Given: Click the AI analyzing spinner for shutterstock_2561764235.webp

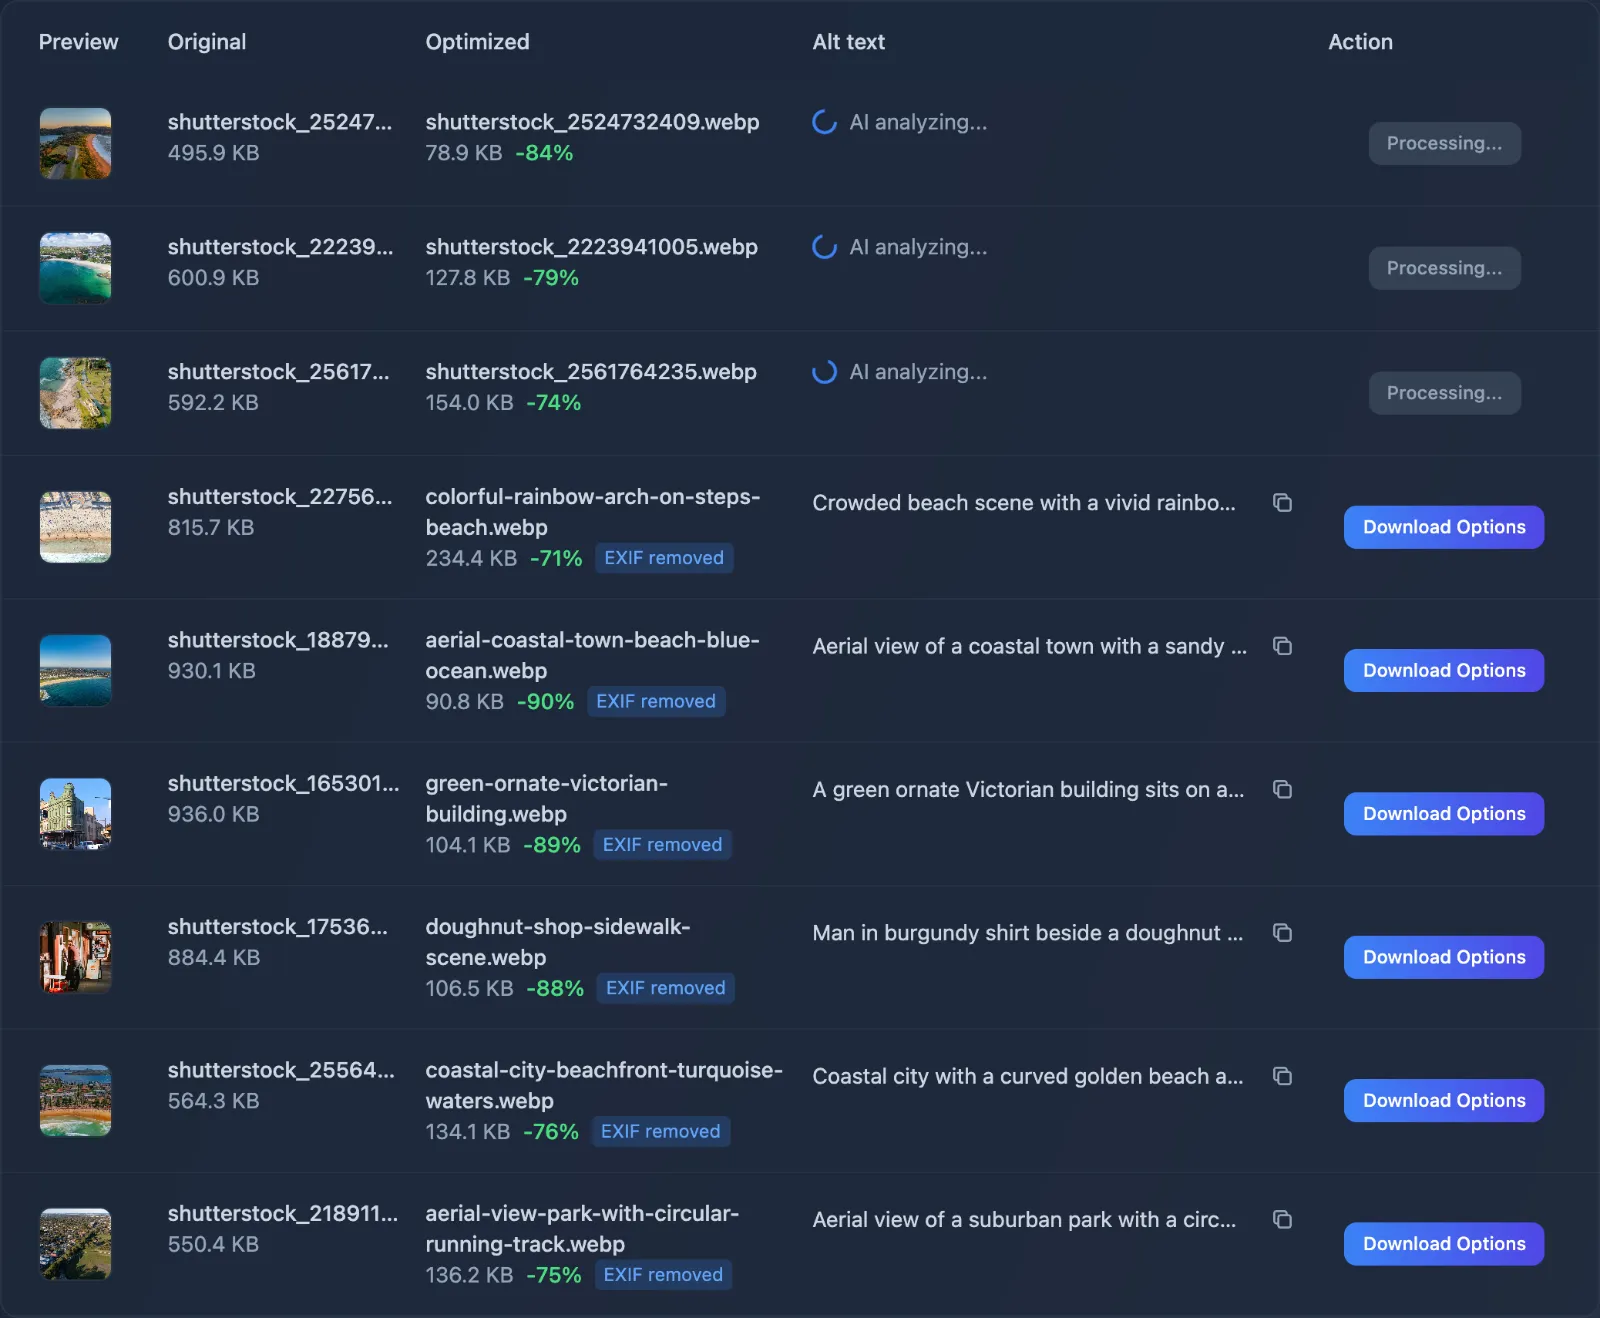Looking at the screenshot, I should pyautogui.click(x=824, y=371).
